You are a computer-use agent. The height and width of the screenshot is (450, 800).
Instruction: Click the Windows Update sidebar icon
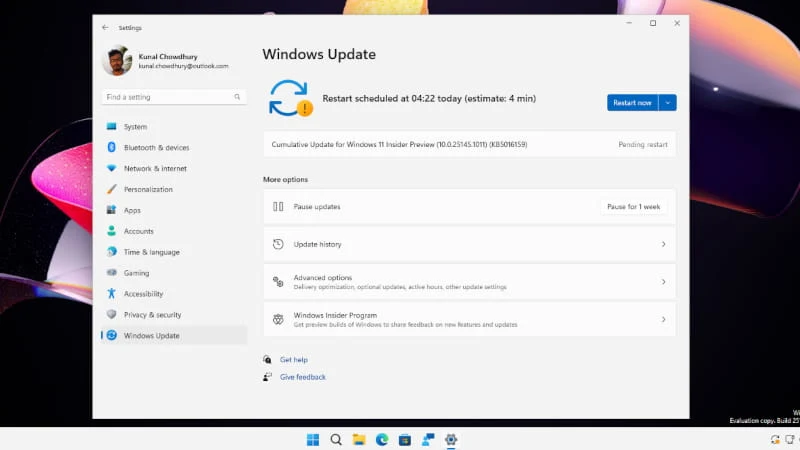111,335
